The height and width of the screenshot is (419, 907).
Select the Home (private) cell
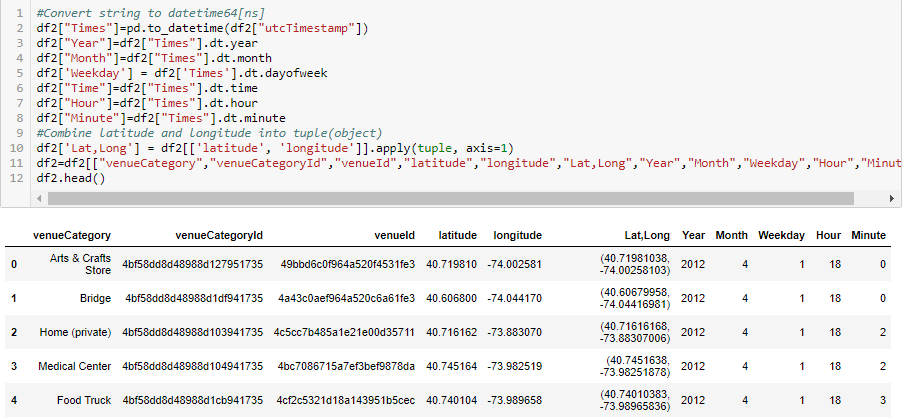75,333
